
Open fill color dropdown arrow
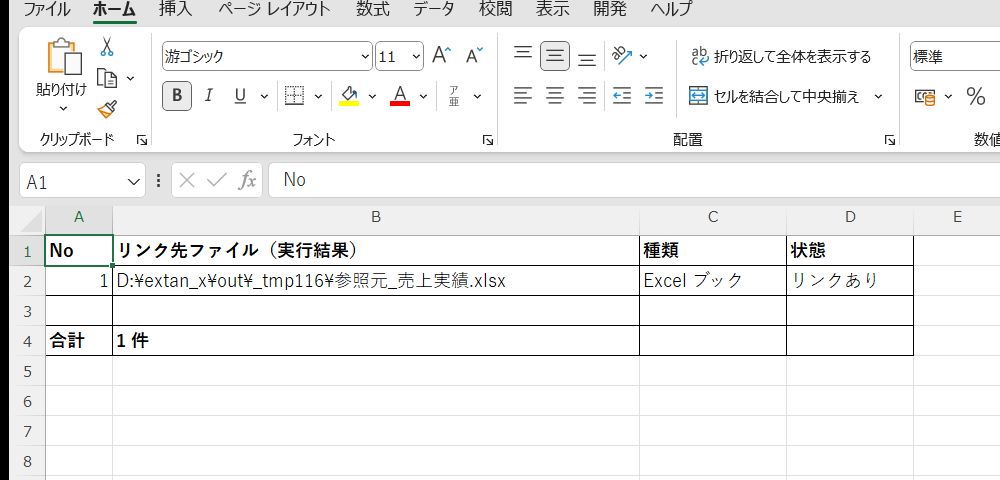click(372, 96)
